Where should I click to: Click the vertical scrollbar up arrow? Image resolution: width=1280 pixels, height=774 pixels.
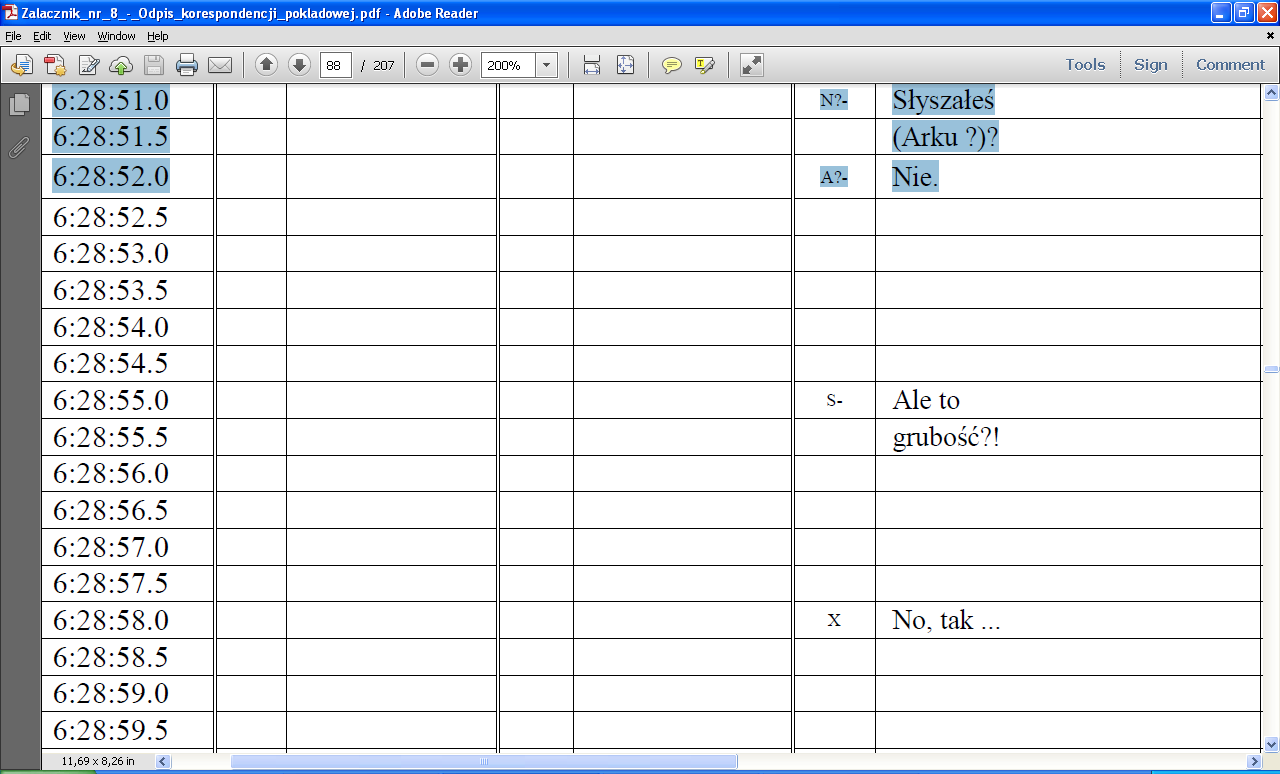1271,93
